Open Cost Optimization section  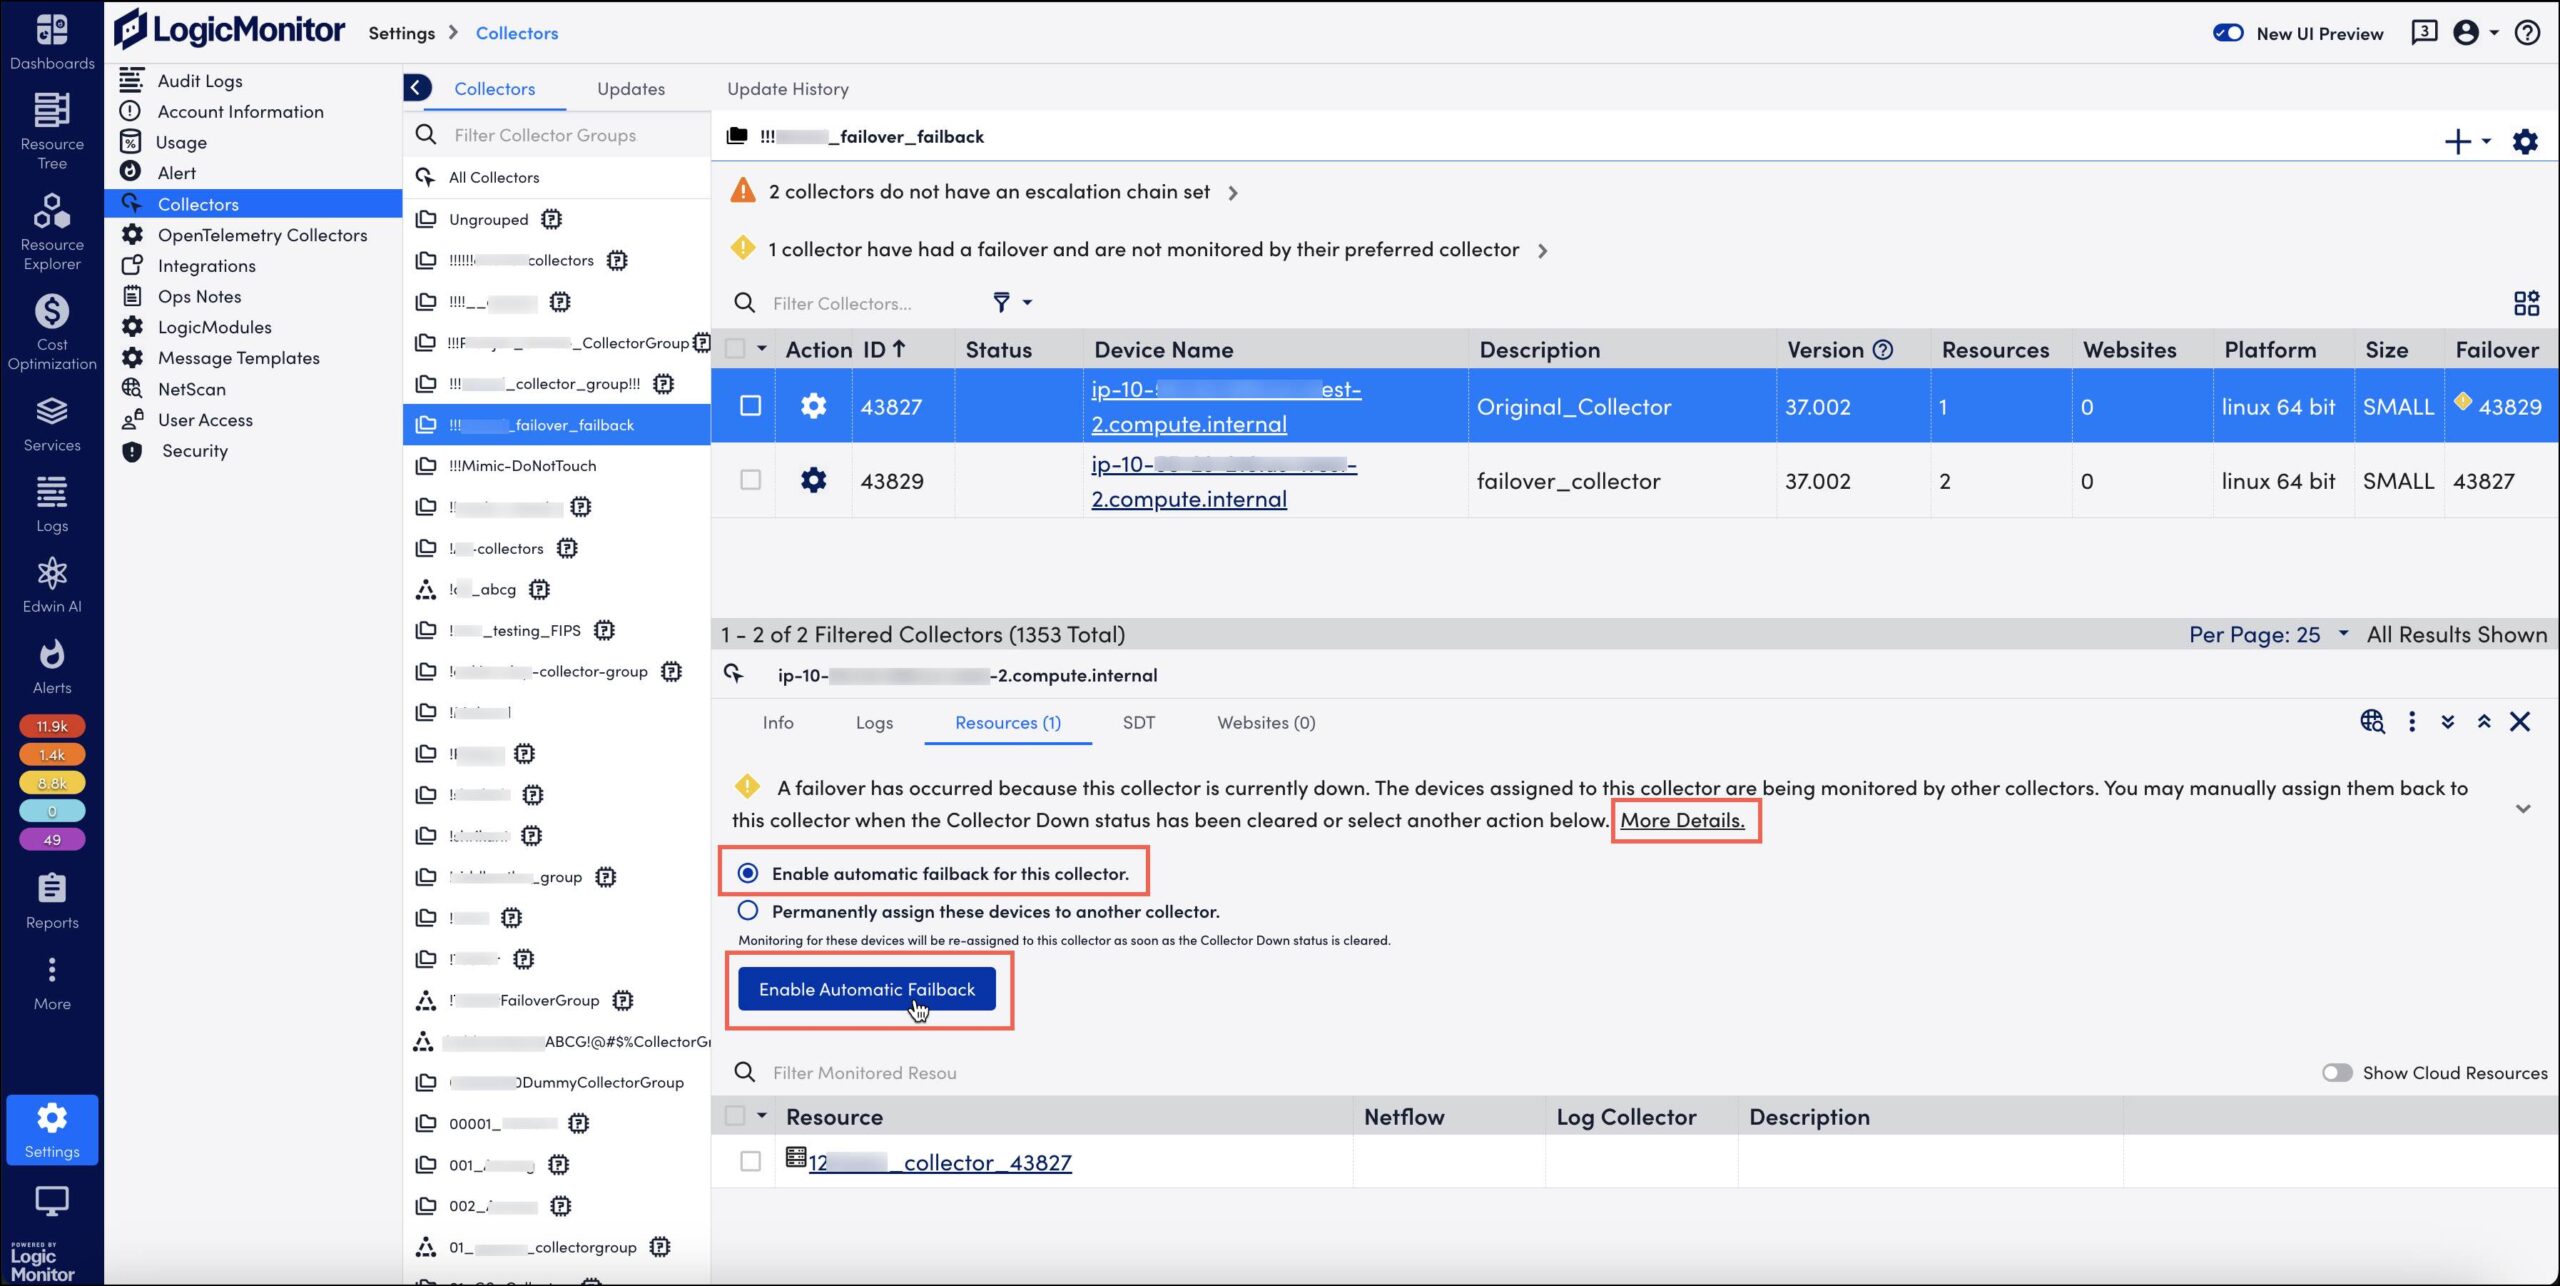[x=52, y=332]
